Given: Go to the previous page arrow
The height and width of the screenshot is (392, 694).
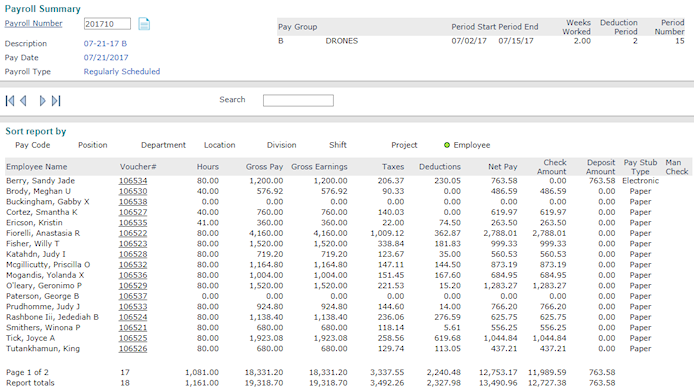Looking at the screenshot, I should (23, 101).
